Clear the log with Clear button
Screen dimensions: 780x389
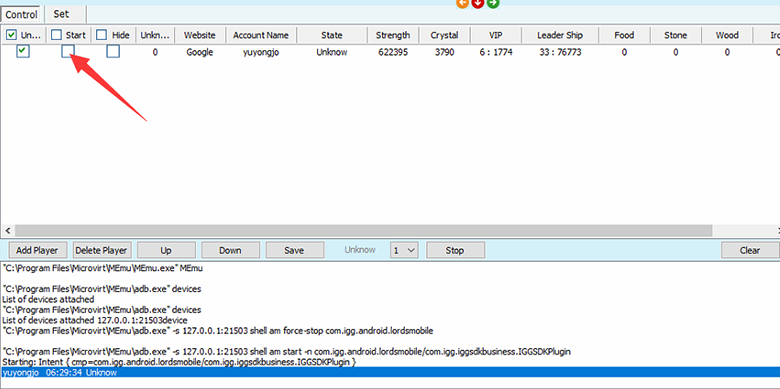point(750,250)
